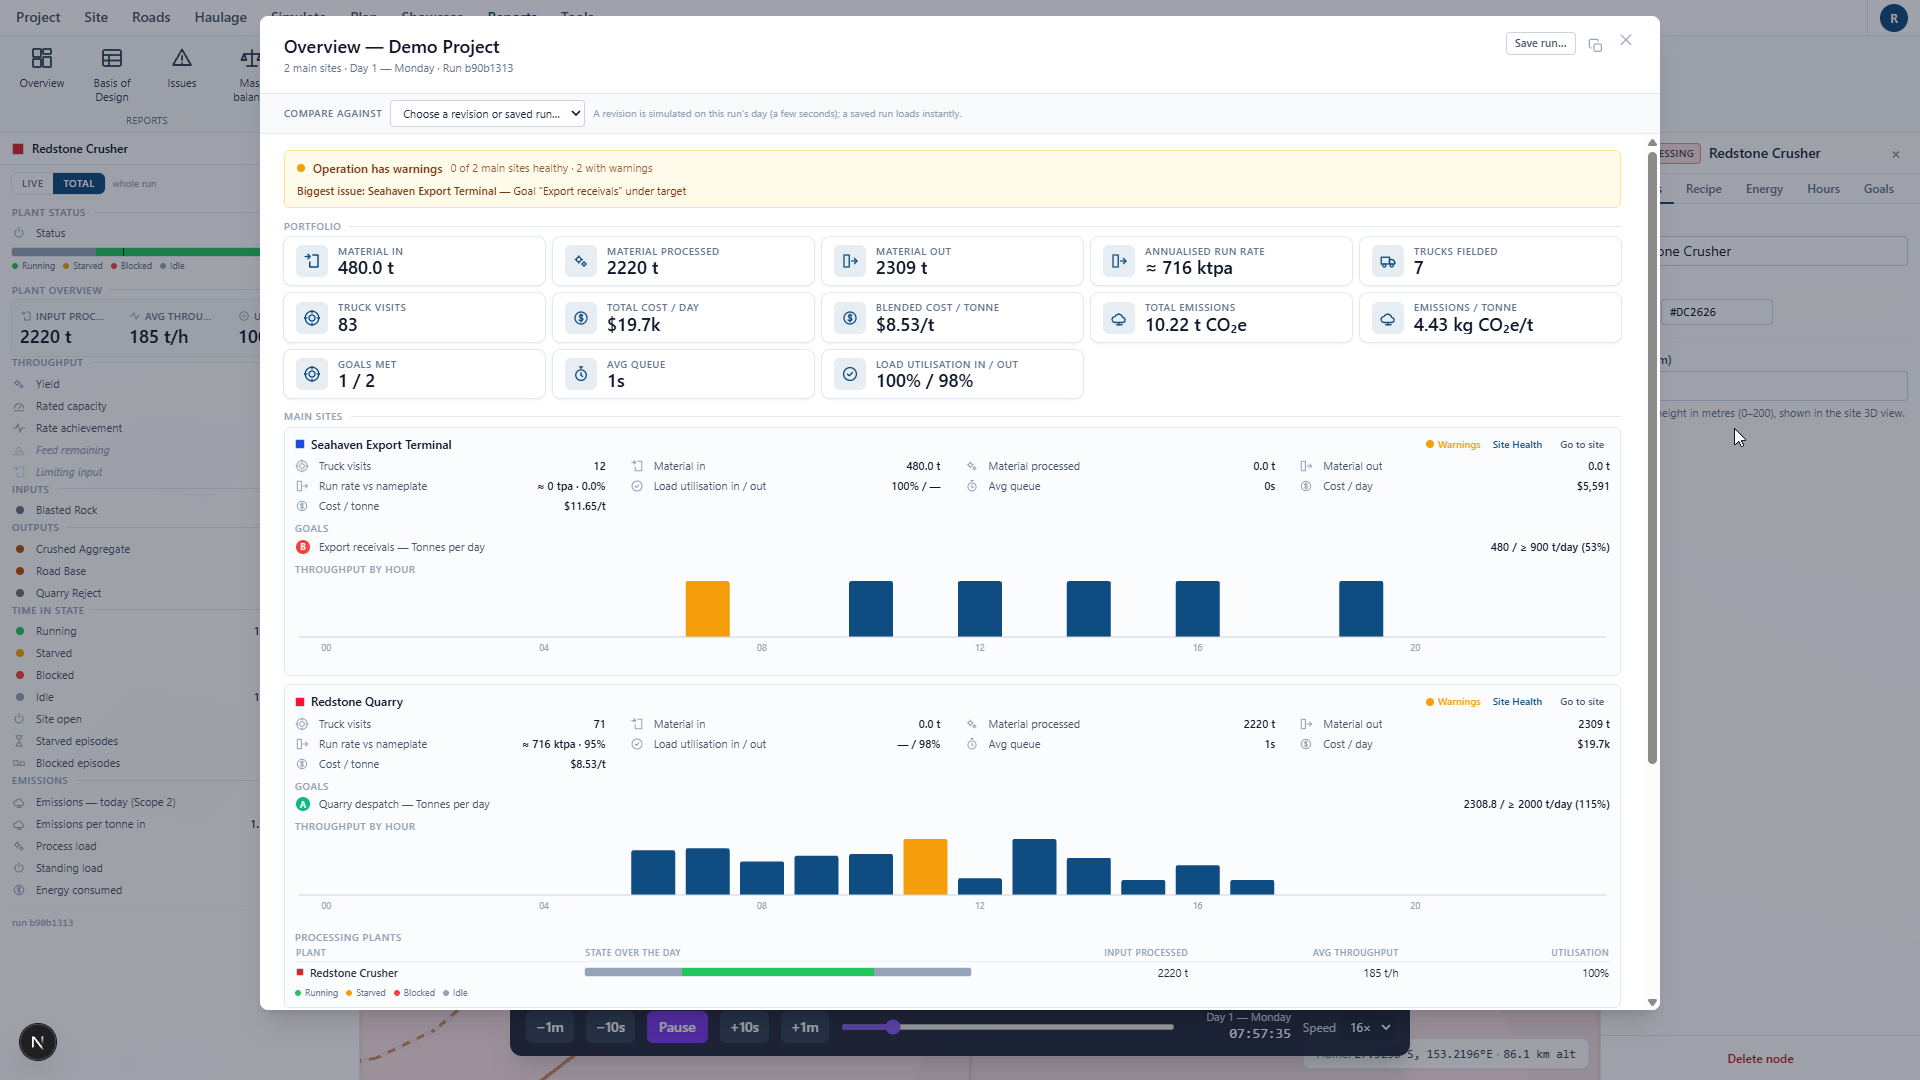Screen dimensions: 1920x1080
Task: Switch to the Energy tab
Action: (1764, 189)
